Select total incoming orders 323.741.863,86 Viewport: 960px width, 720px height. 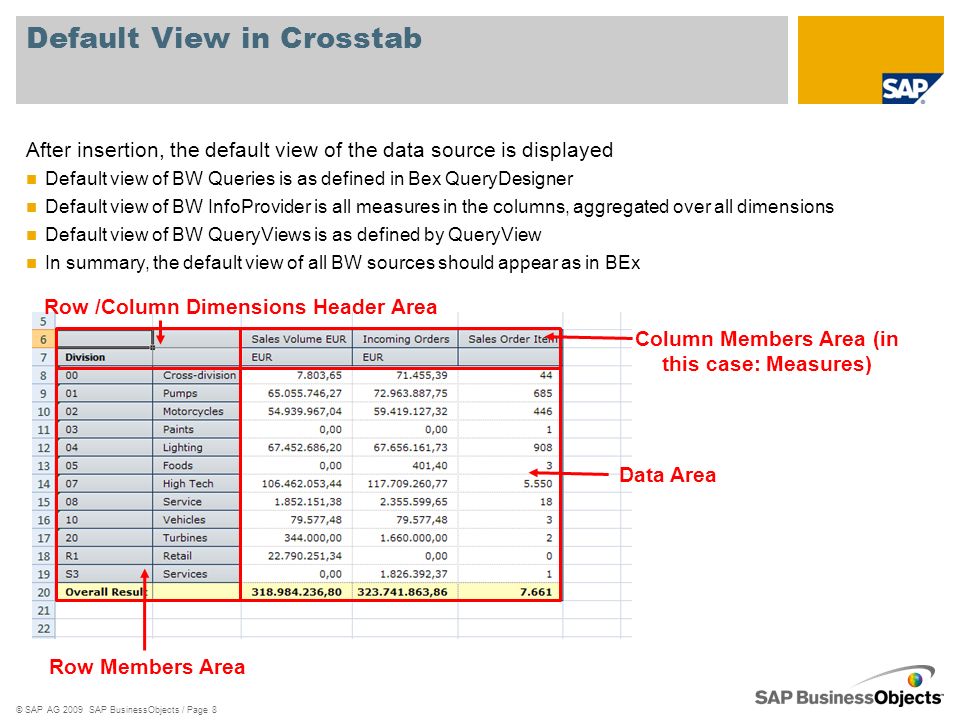pyautogui.click(x=405, y=592)
